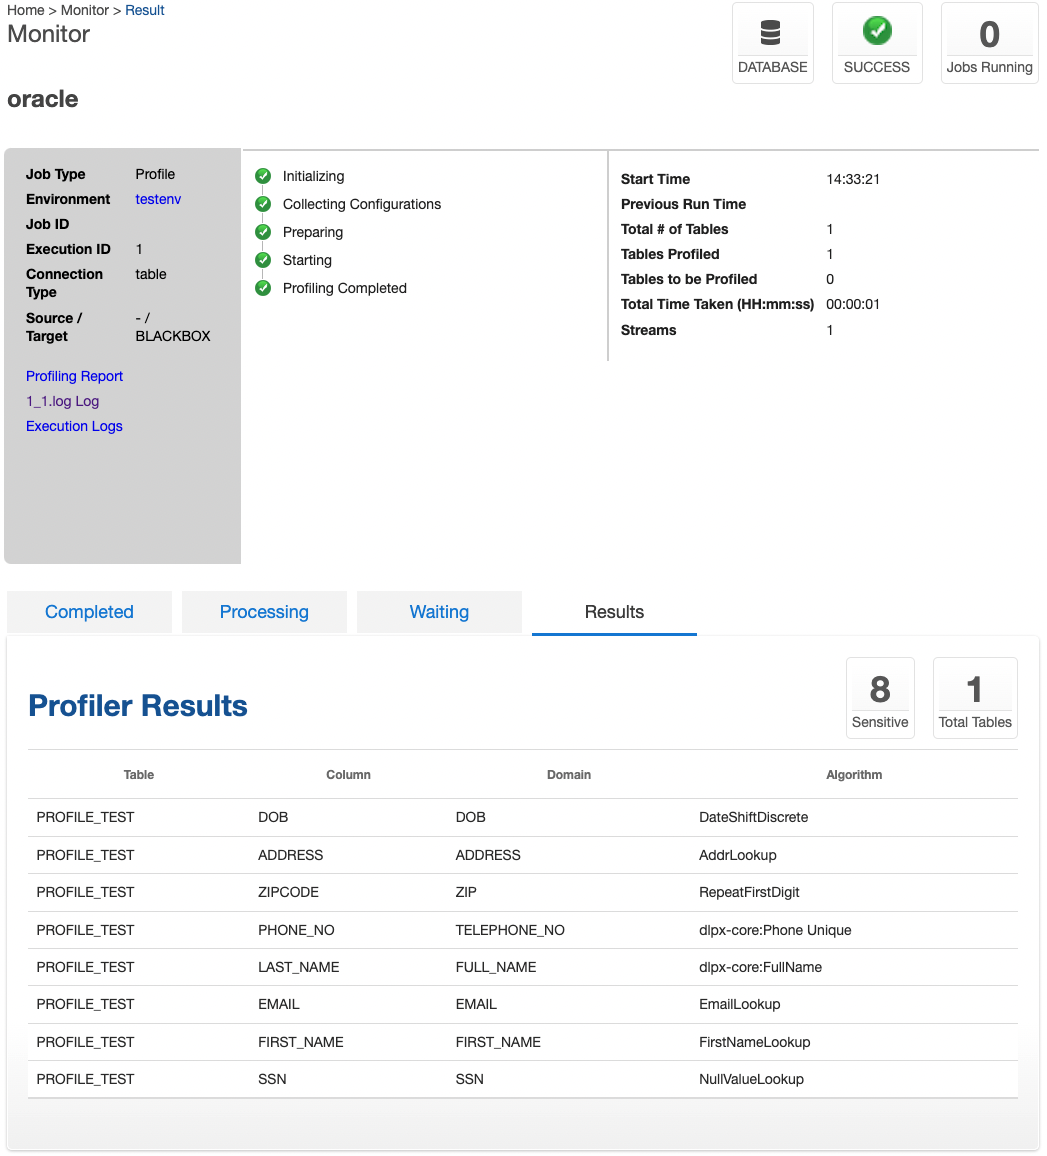1047x1156 pixels.
Task: Open the Execution Logs
Action: point(74,426)
